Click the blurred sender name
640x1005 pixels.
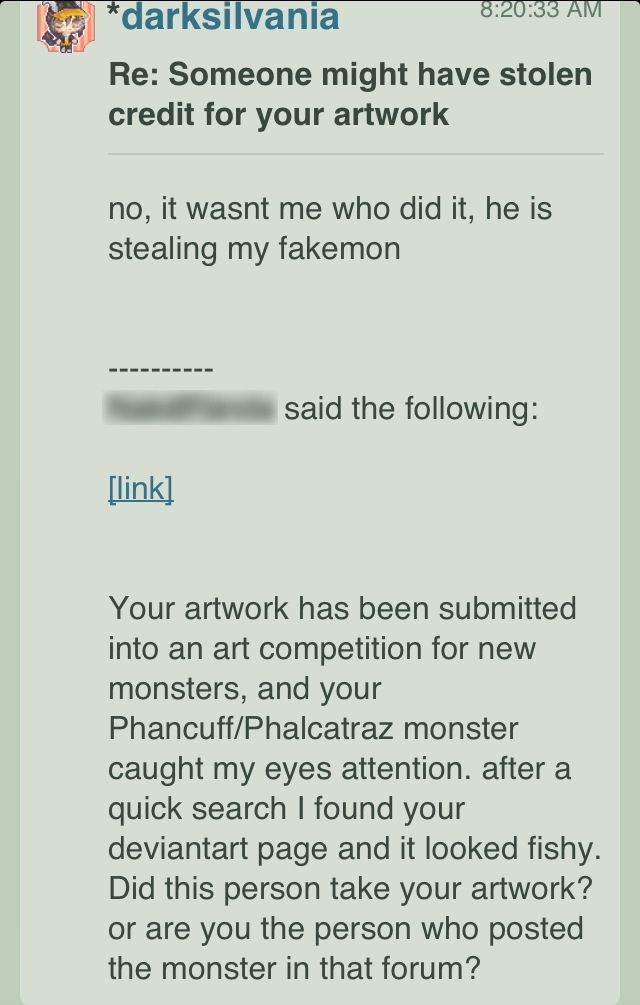pyautogui.click(x=191, y=409)
